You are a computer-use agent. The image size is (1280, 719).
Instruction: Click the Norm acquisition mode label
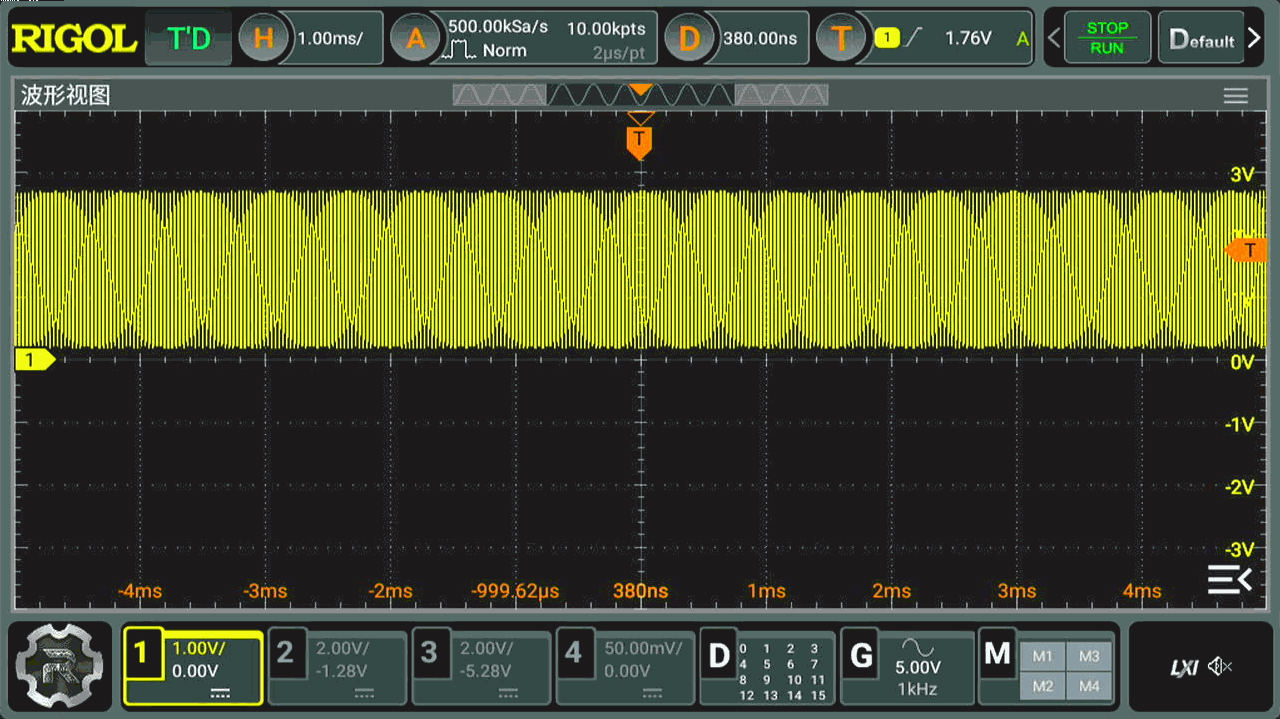(504, 51)
